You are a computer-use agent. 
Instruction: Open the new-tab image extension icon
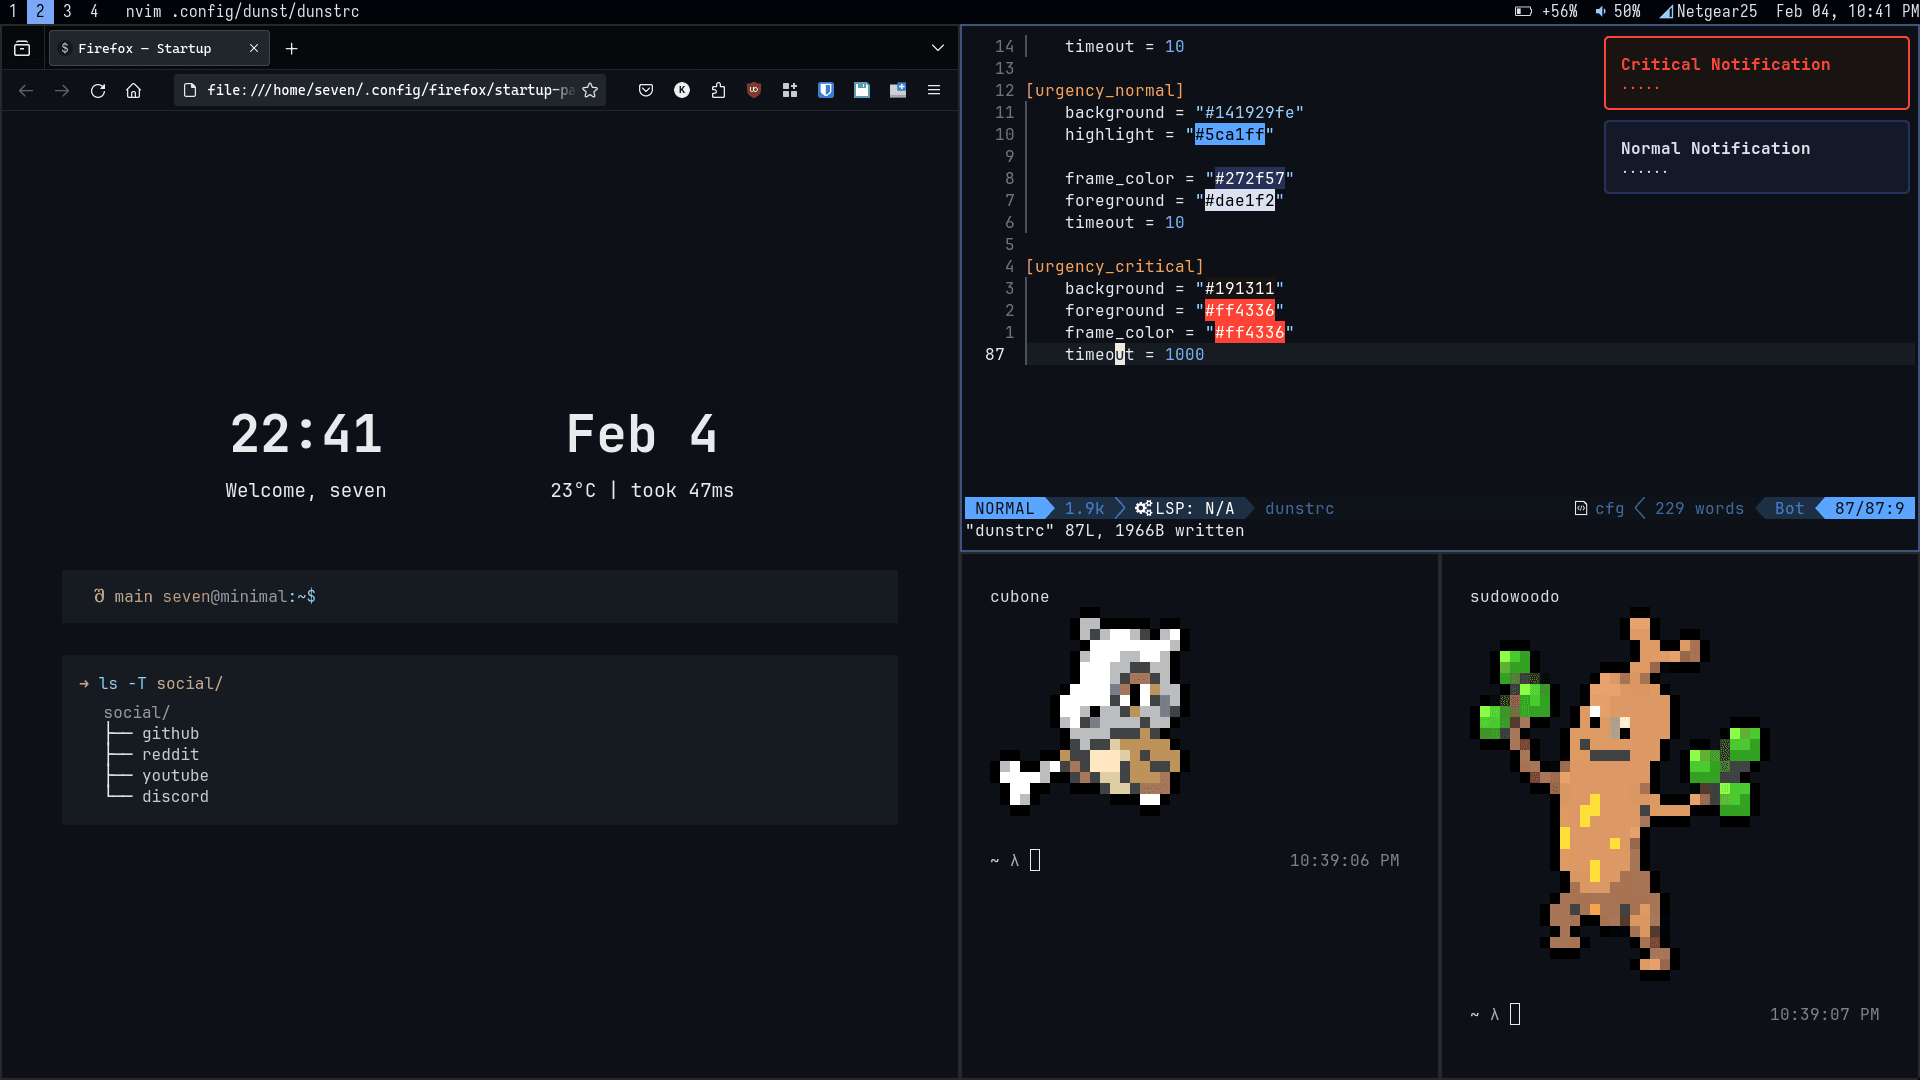point(898,90)
